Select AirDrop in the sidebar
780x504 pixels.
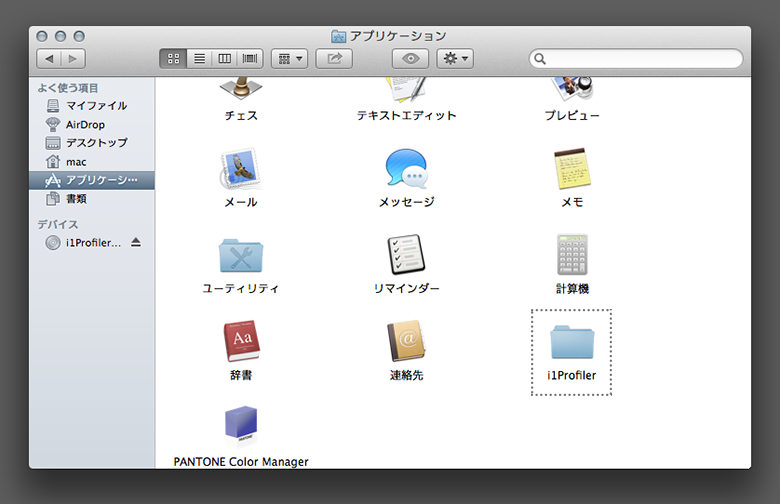click(85, 124)
